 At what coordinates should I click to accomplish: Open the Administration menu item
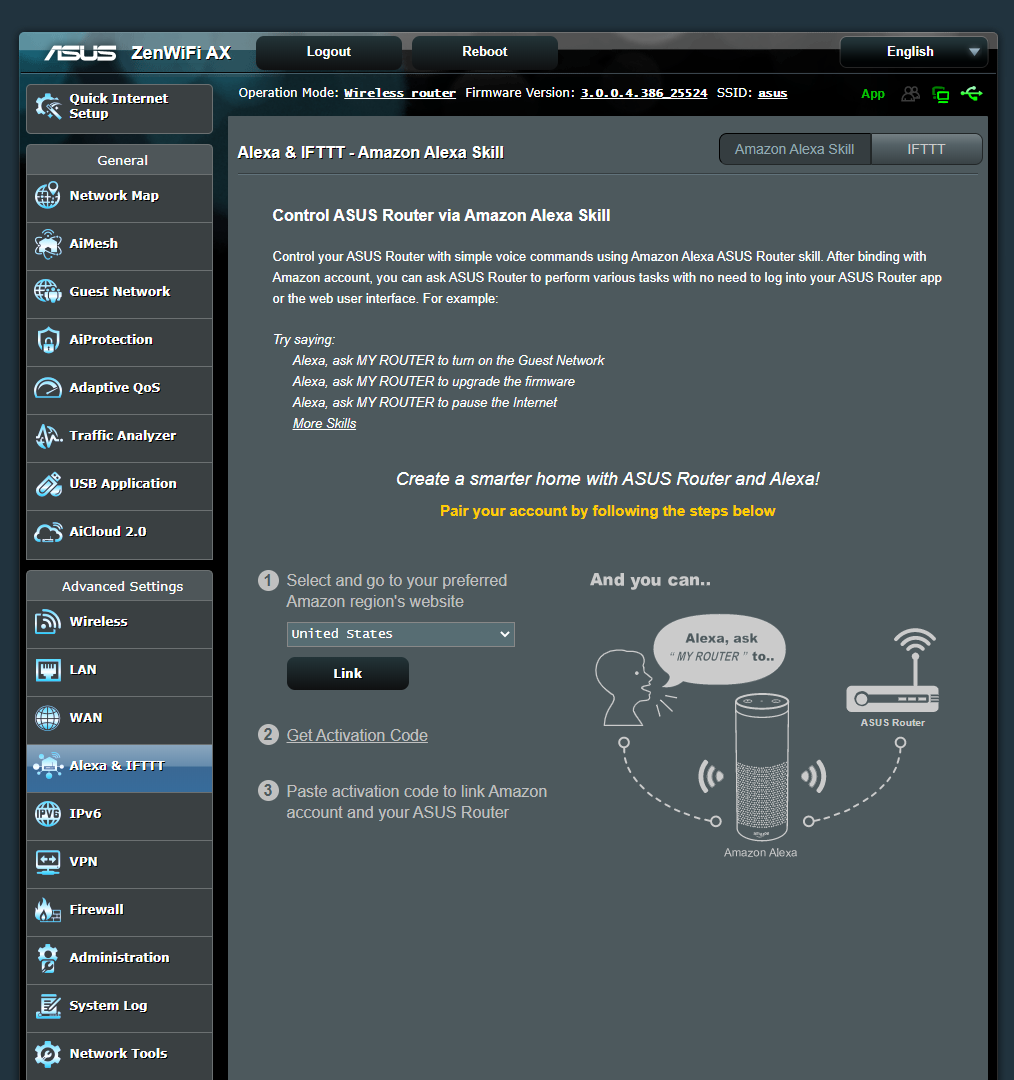coord(119,961)
